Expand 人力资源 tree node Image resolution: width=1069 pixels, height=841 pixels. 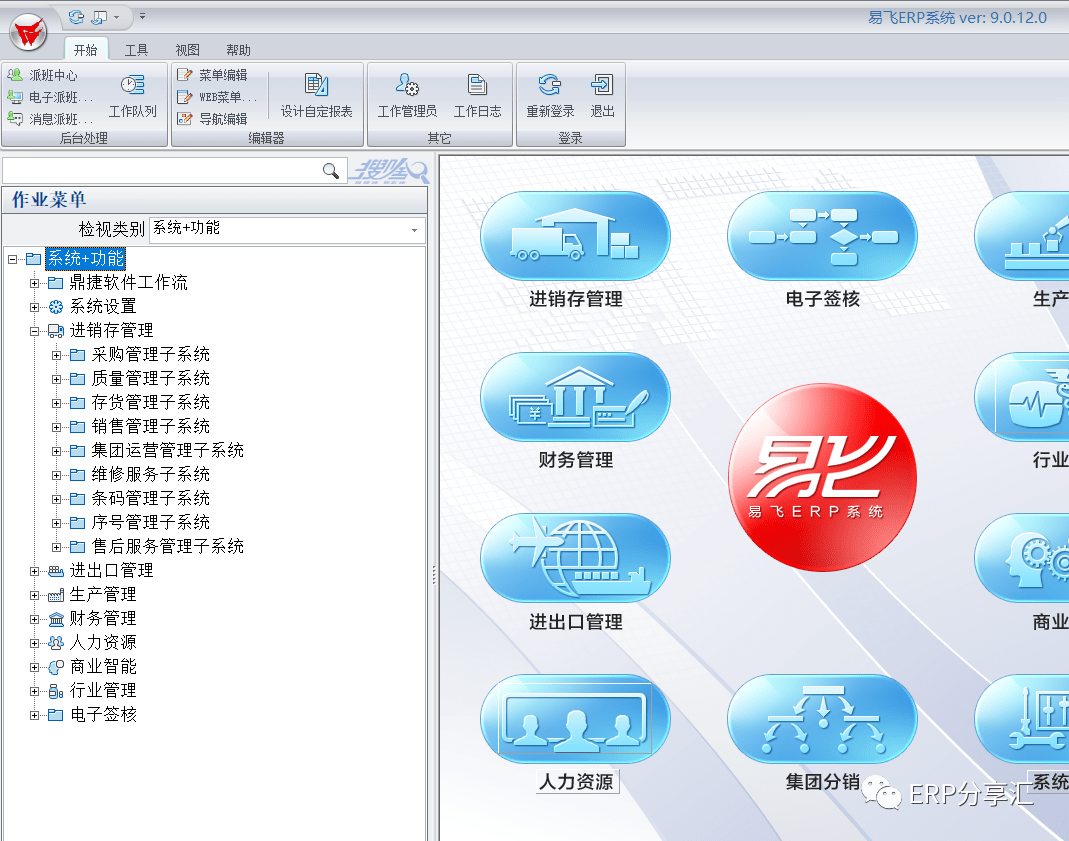coord(34,643)
